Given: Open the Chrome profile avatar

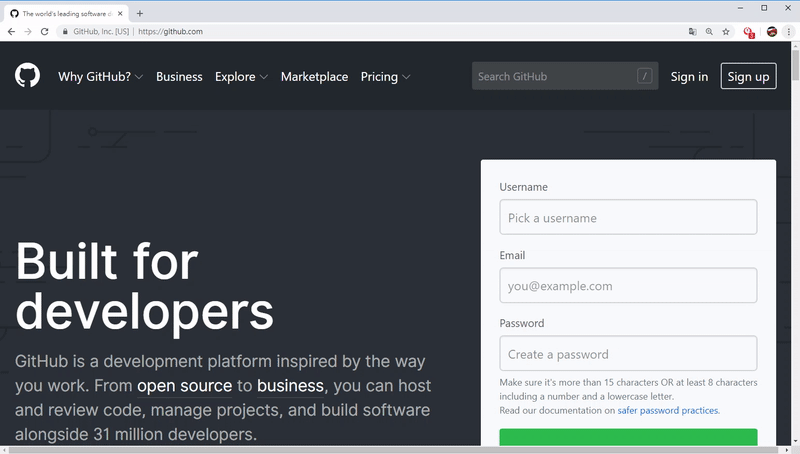Looking at the screenshot, I should (x=772, y=32).
